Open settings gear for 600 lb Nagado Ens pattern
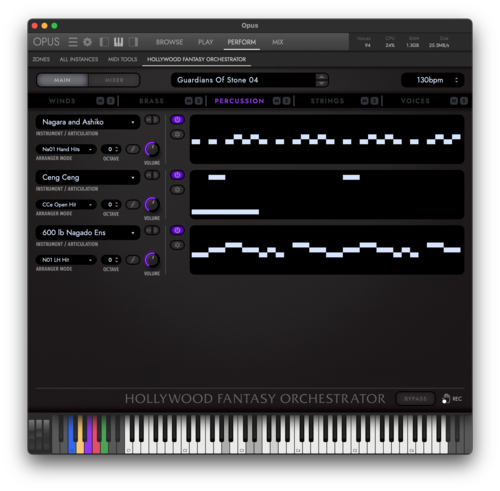500x491 pixels. pyautogui.click(x=177, y=245)
